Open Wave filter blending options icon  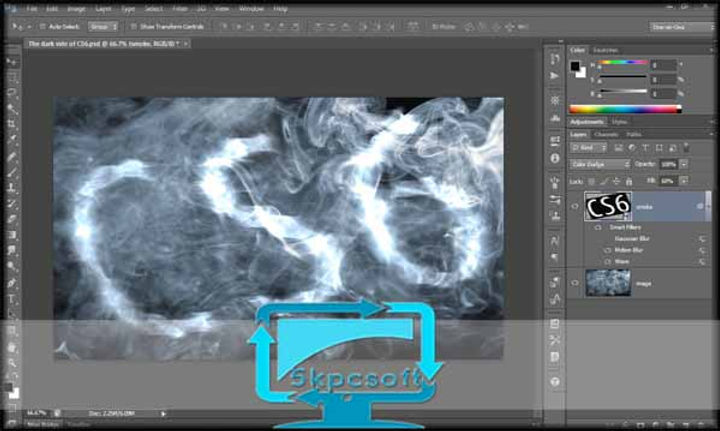point(702,262)
